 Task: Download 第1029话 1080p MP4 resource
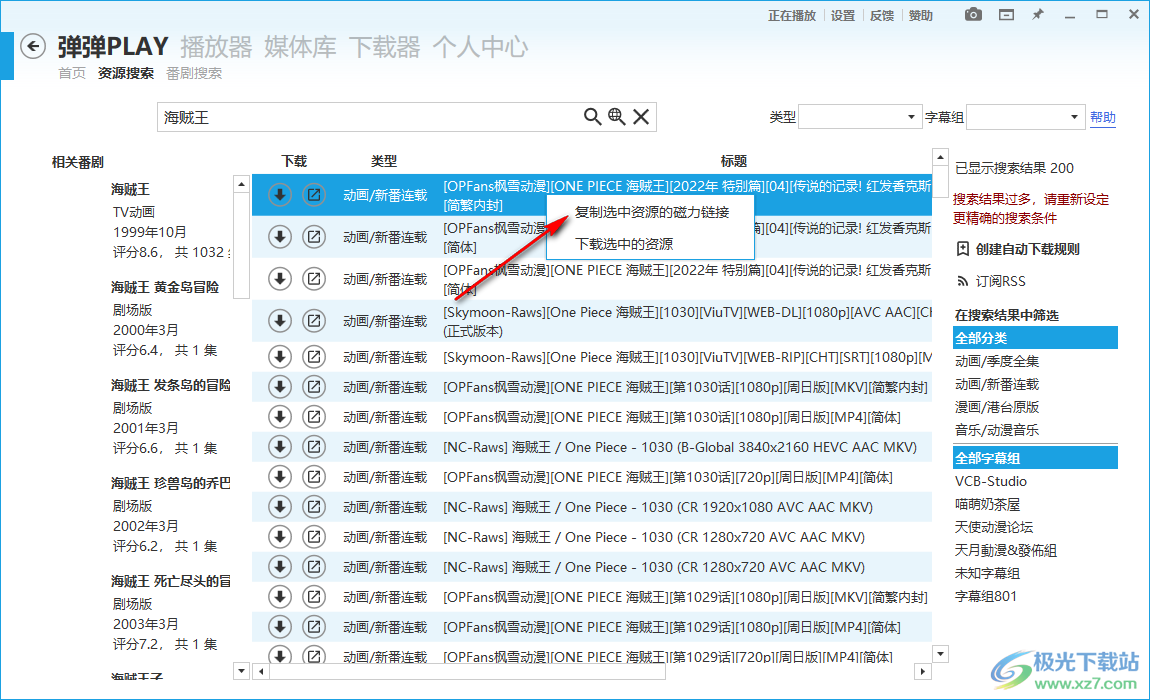[279, 628]
